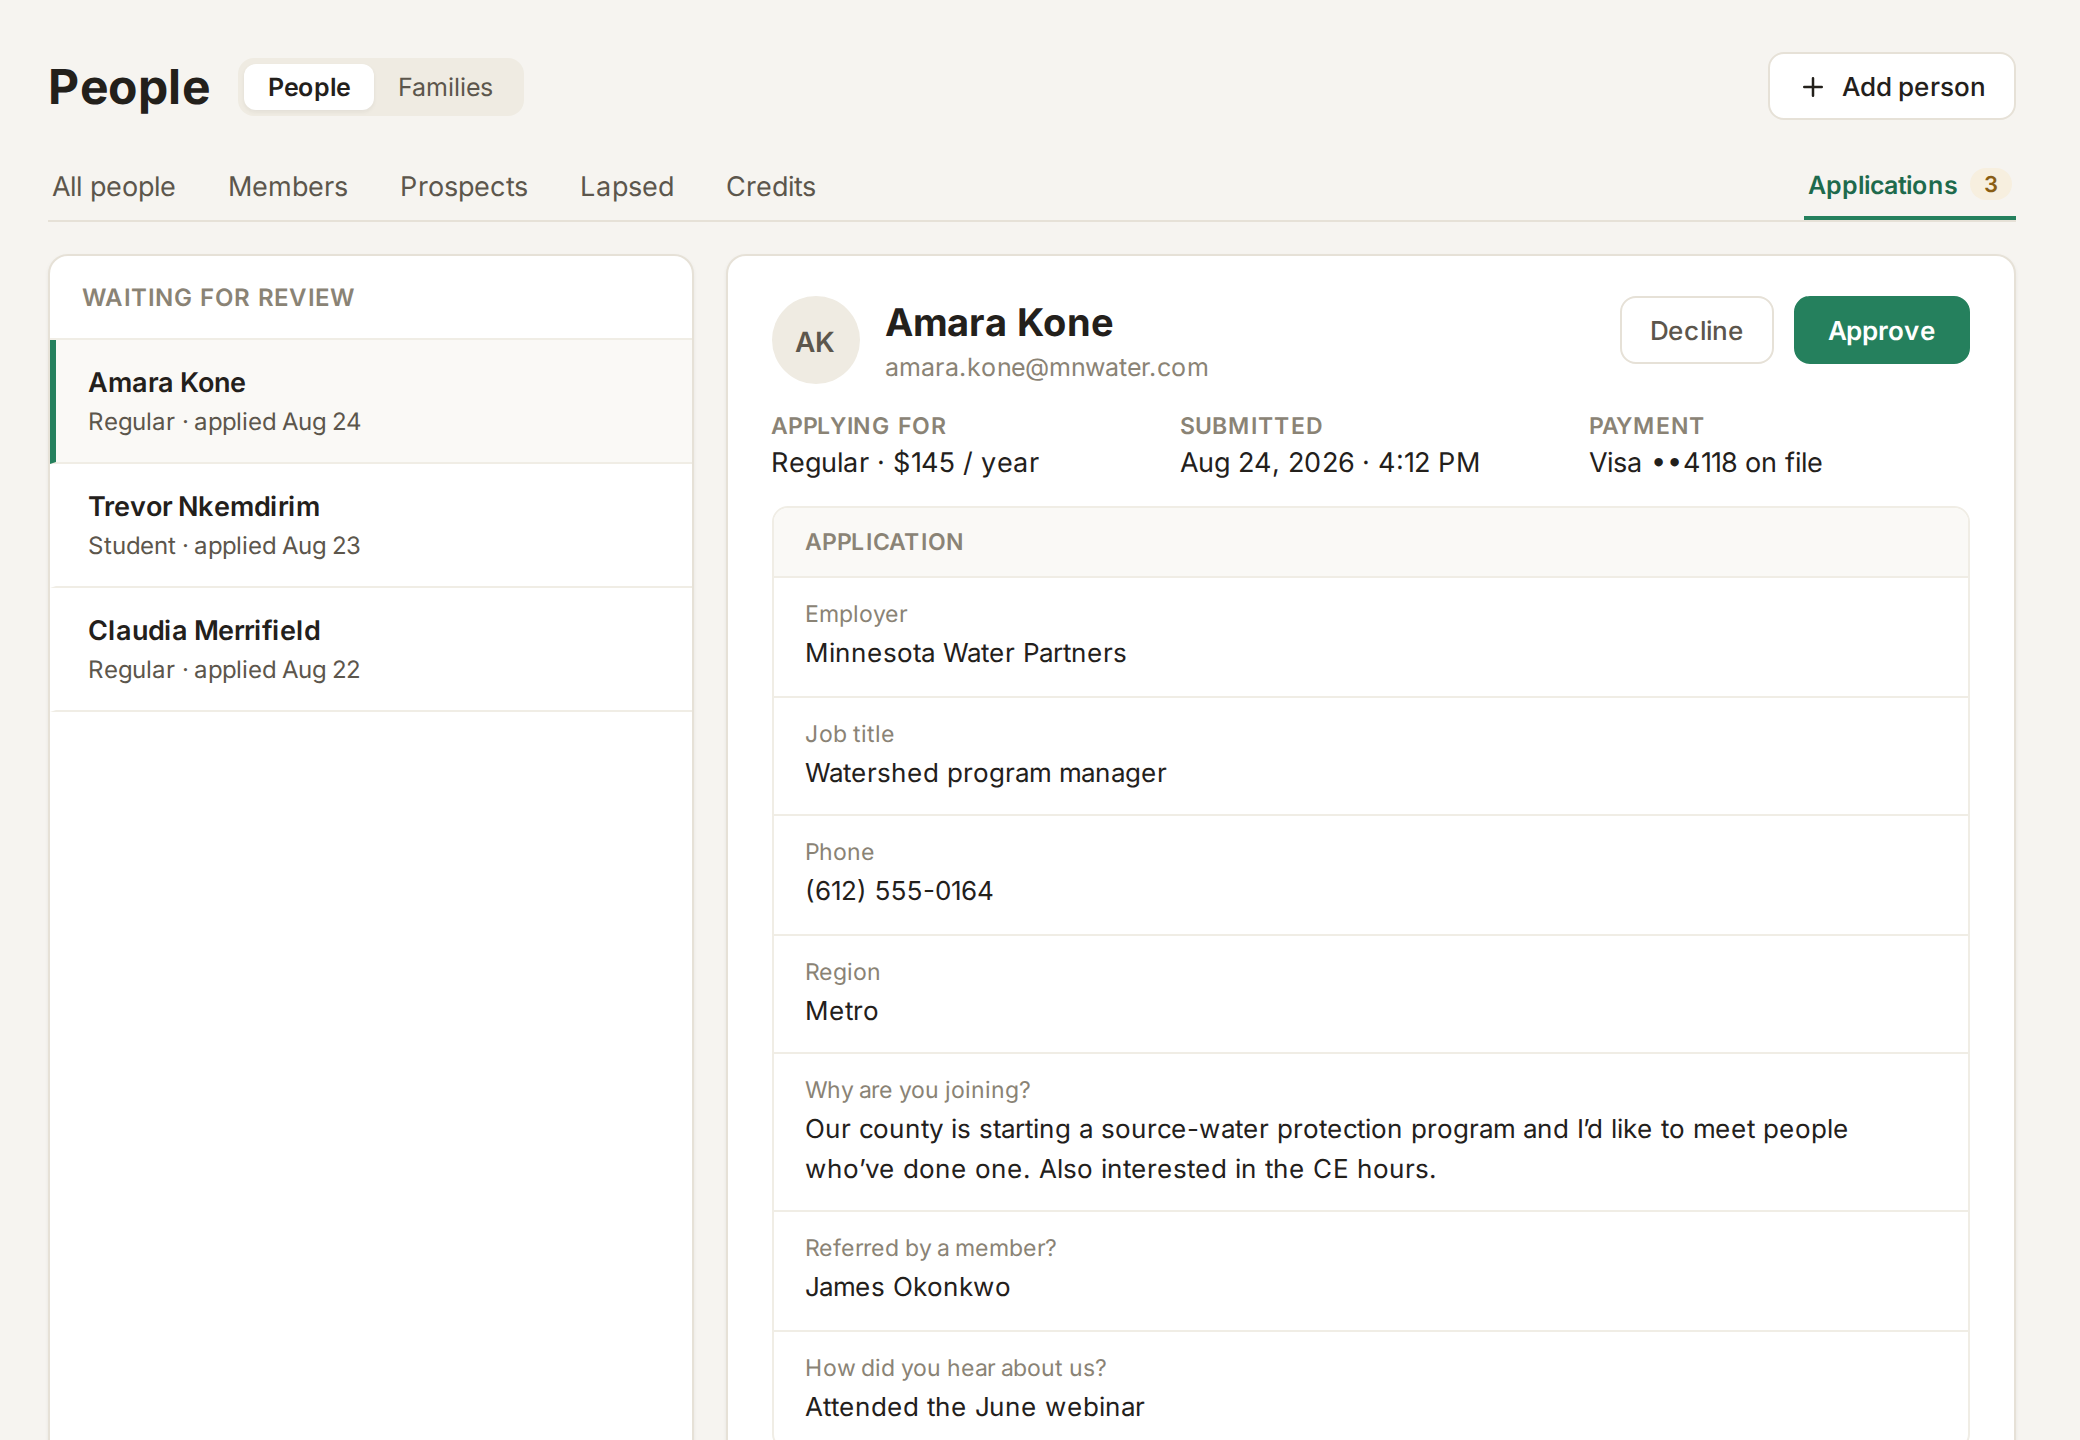Image resolution: width=2080 pixels, height=1440 pixels.
Task: Click the People page title
Action: click(129, 87)
